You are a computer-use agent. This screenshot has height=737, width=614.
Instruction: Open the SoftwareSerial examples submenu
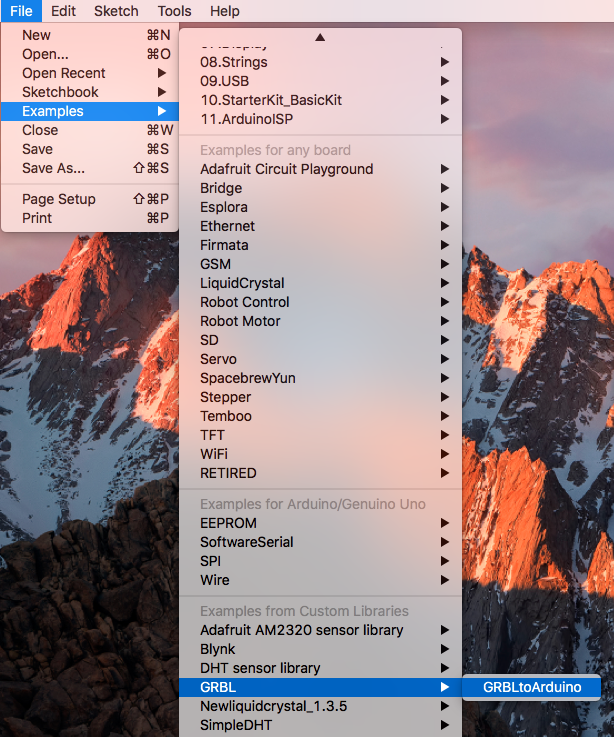coord(320,542)
